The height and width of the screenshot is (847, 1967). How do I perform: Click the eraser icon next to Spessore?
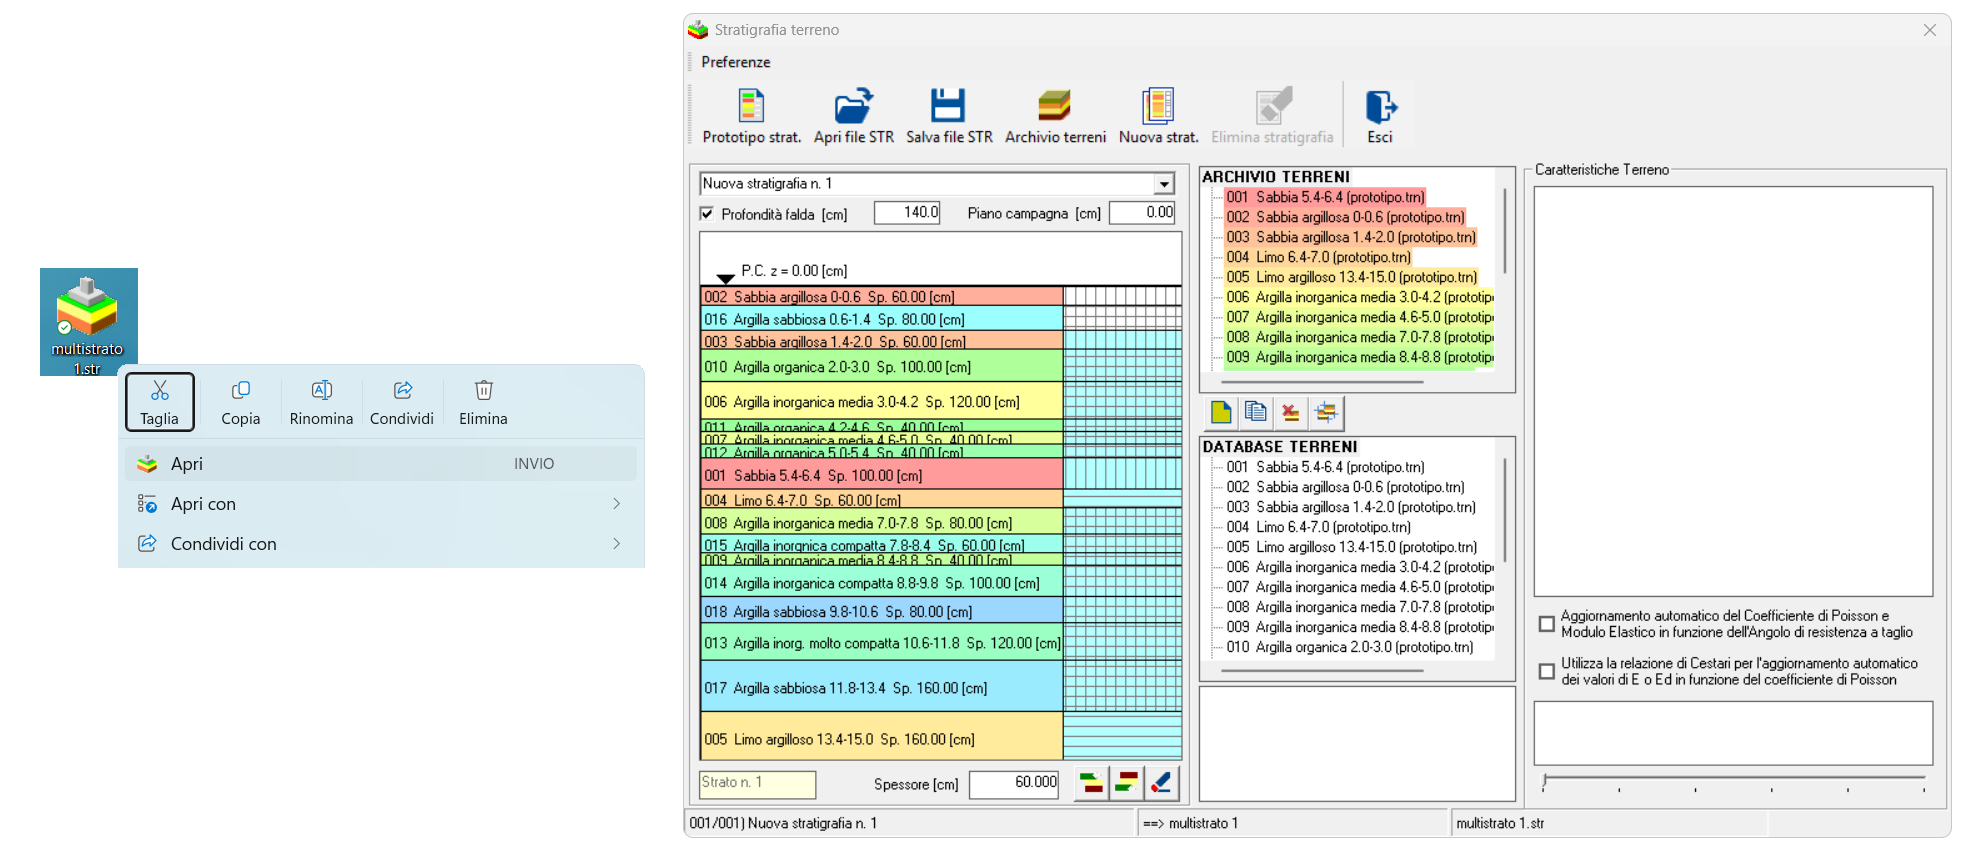1161,783
